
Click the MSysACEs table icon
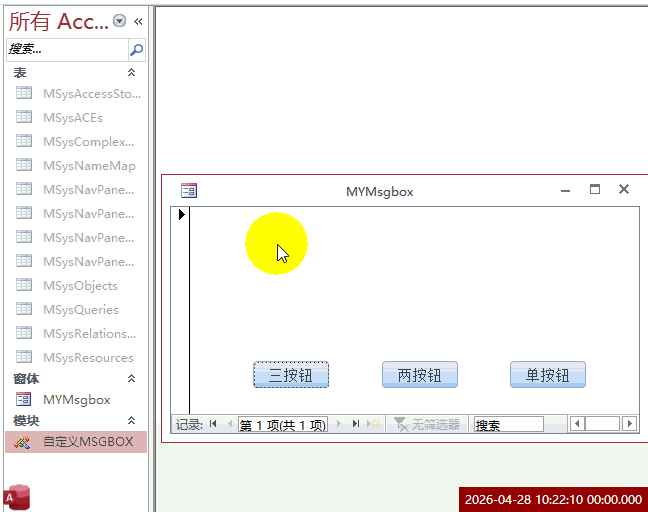coord(24,117)
